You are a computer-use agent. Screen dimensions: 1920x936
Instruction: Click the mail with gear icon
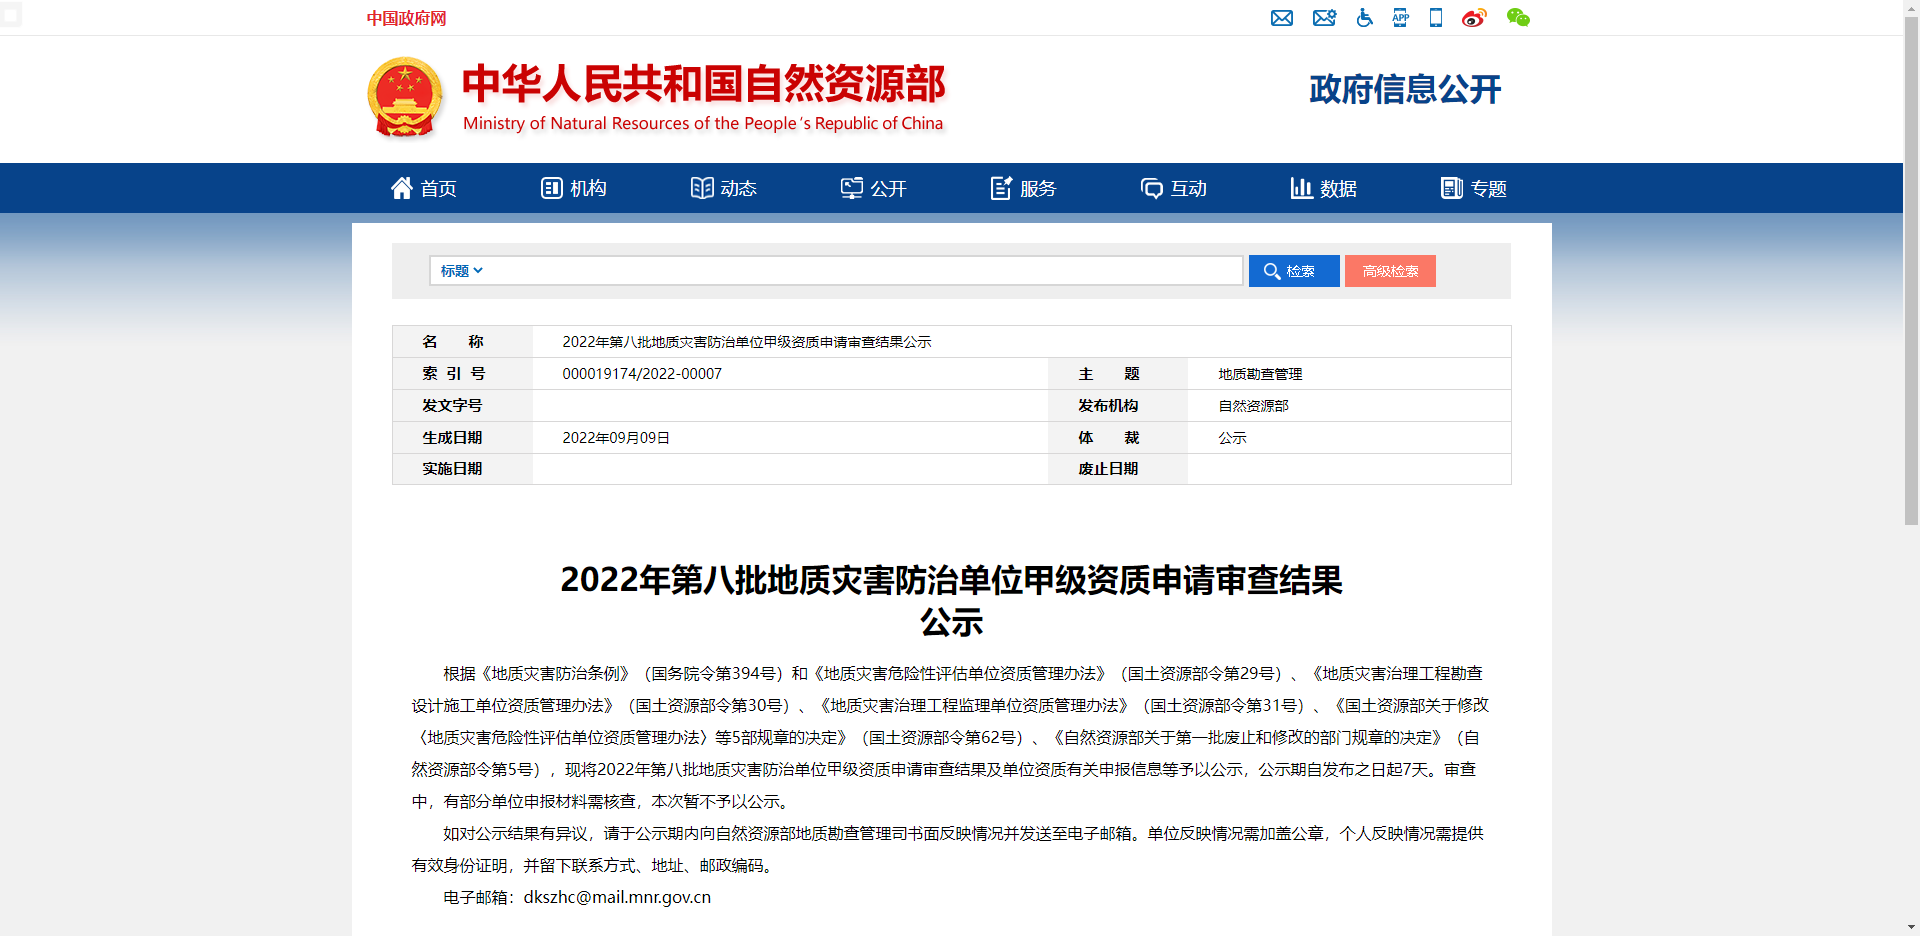pyautogui.click(x=1324, y=18)
